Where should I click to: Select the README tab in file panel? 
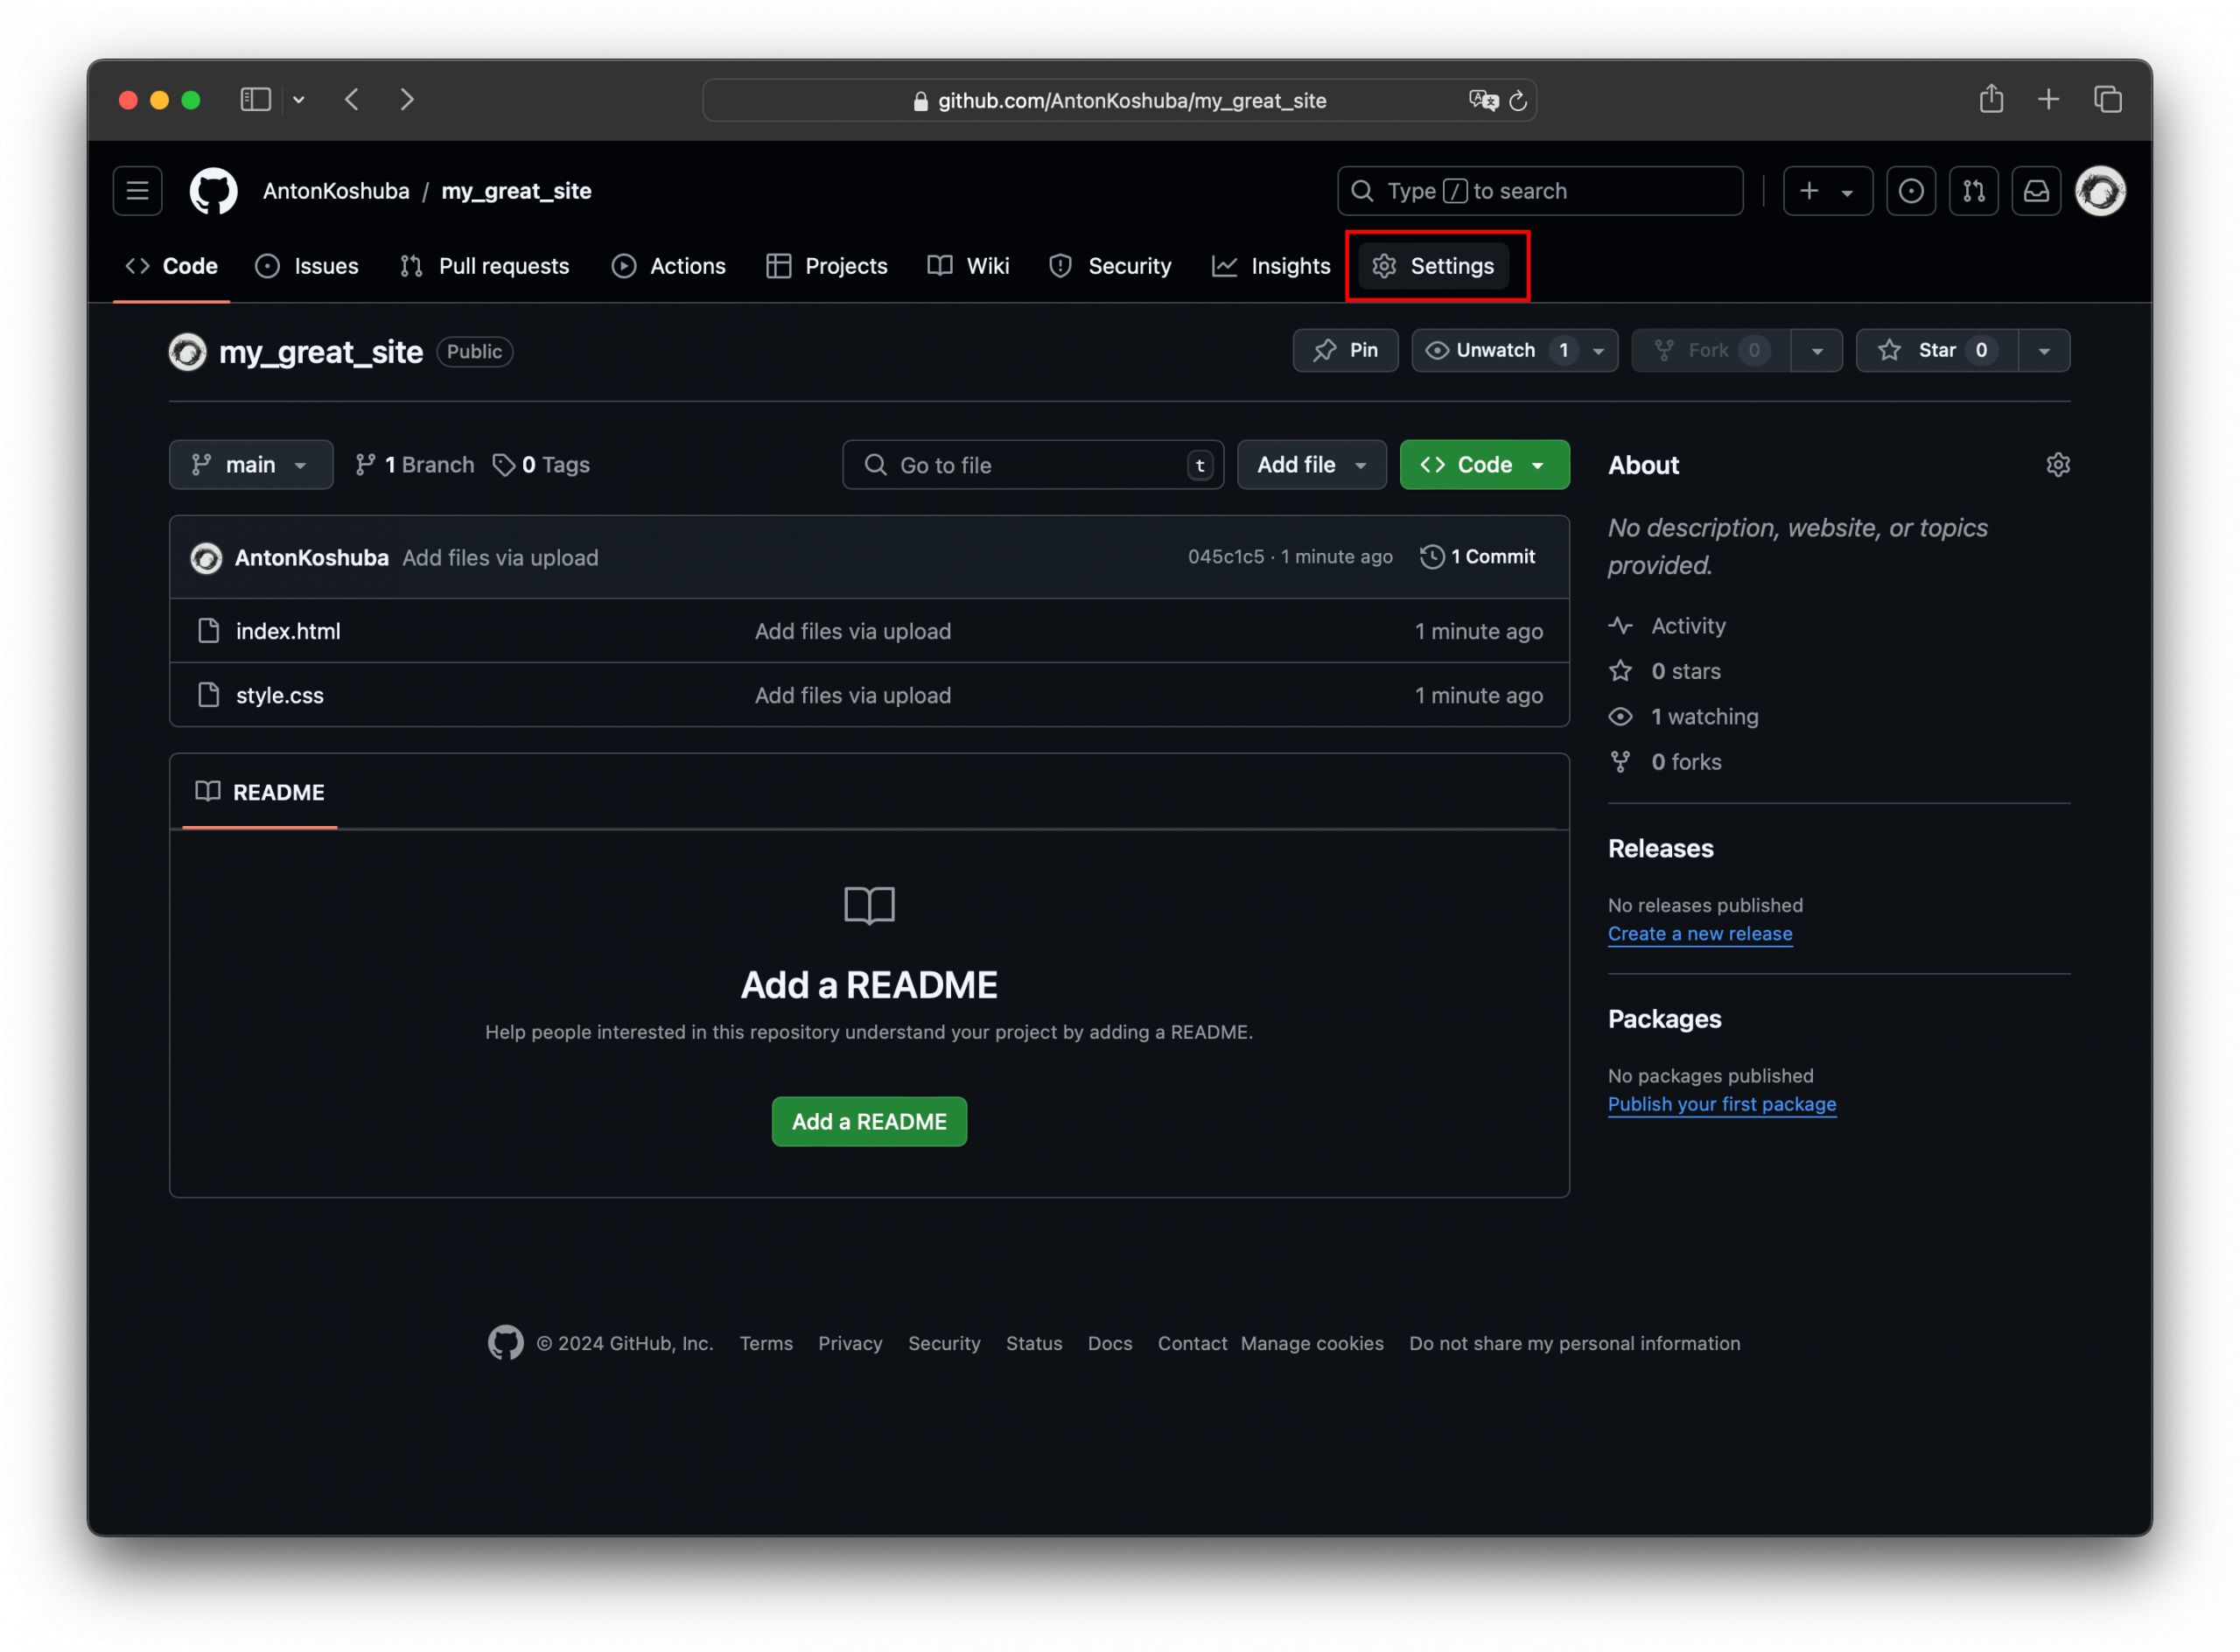pos(260,792)
